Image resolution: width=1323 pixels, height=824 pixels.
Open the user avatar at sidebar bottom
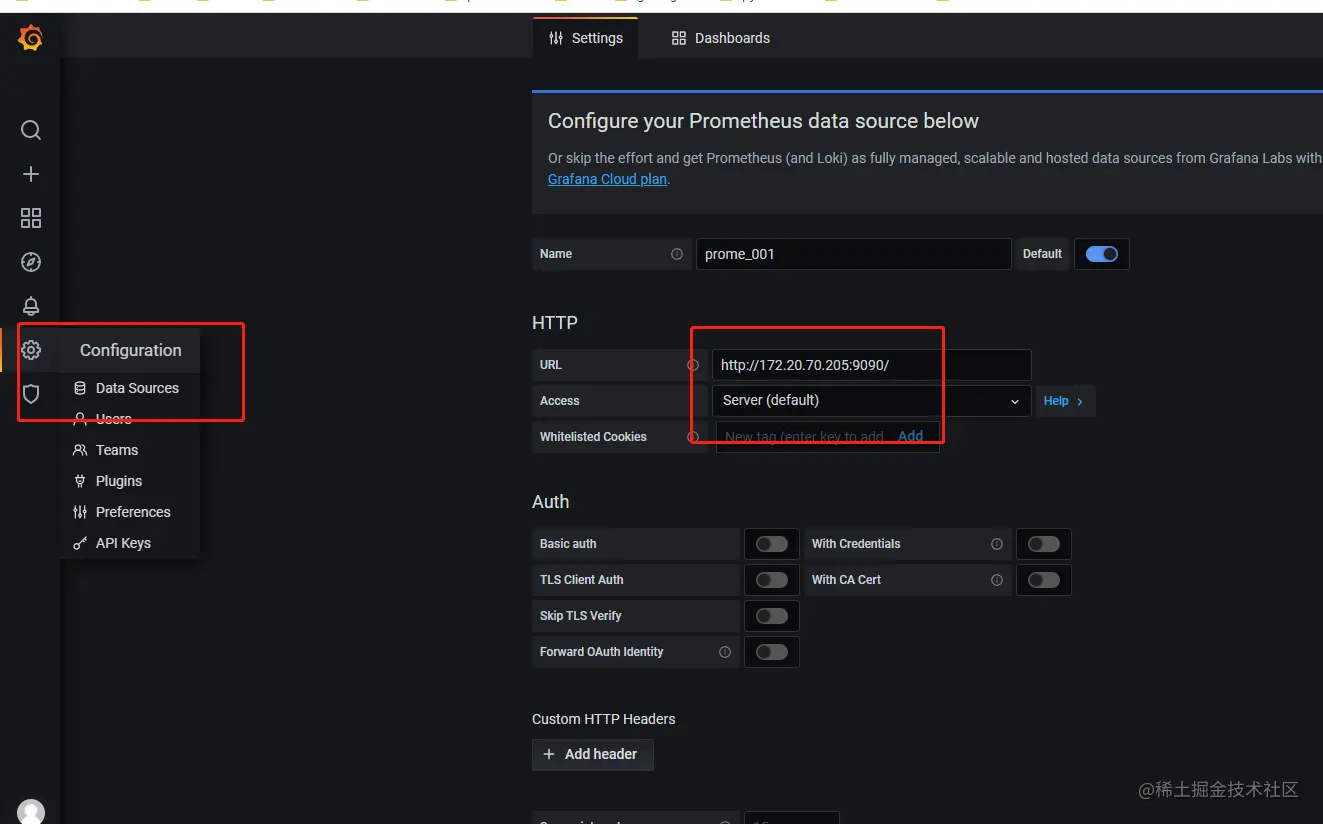click(x=31, y=811)
